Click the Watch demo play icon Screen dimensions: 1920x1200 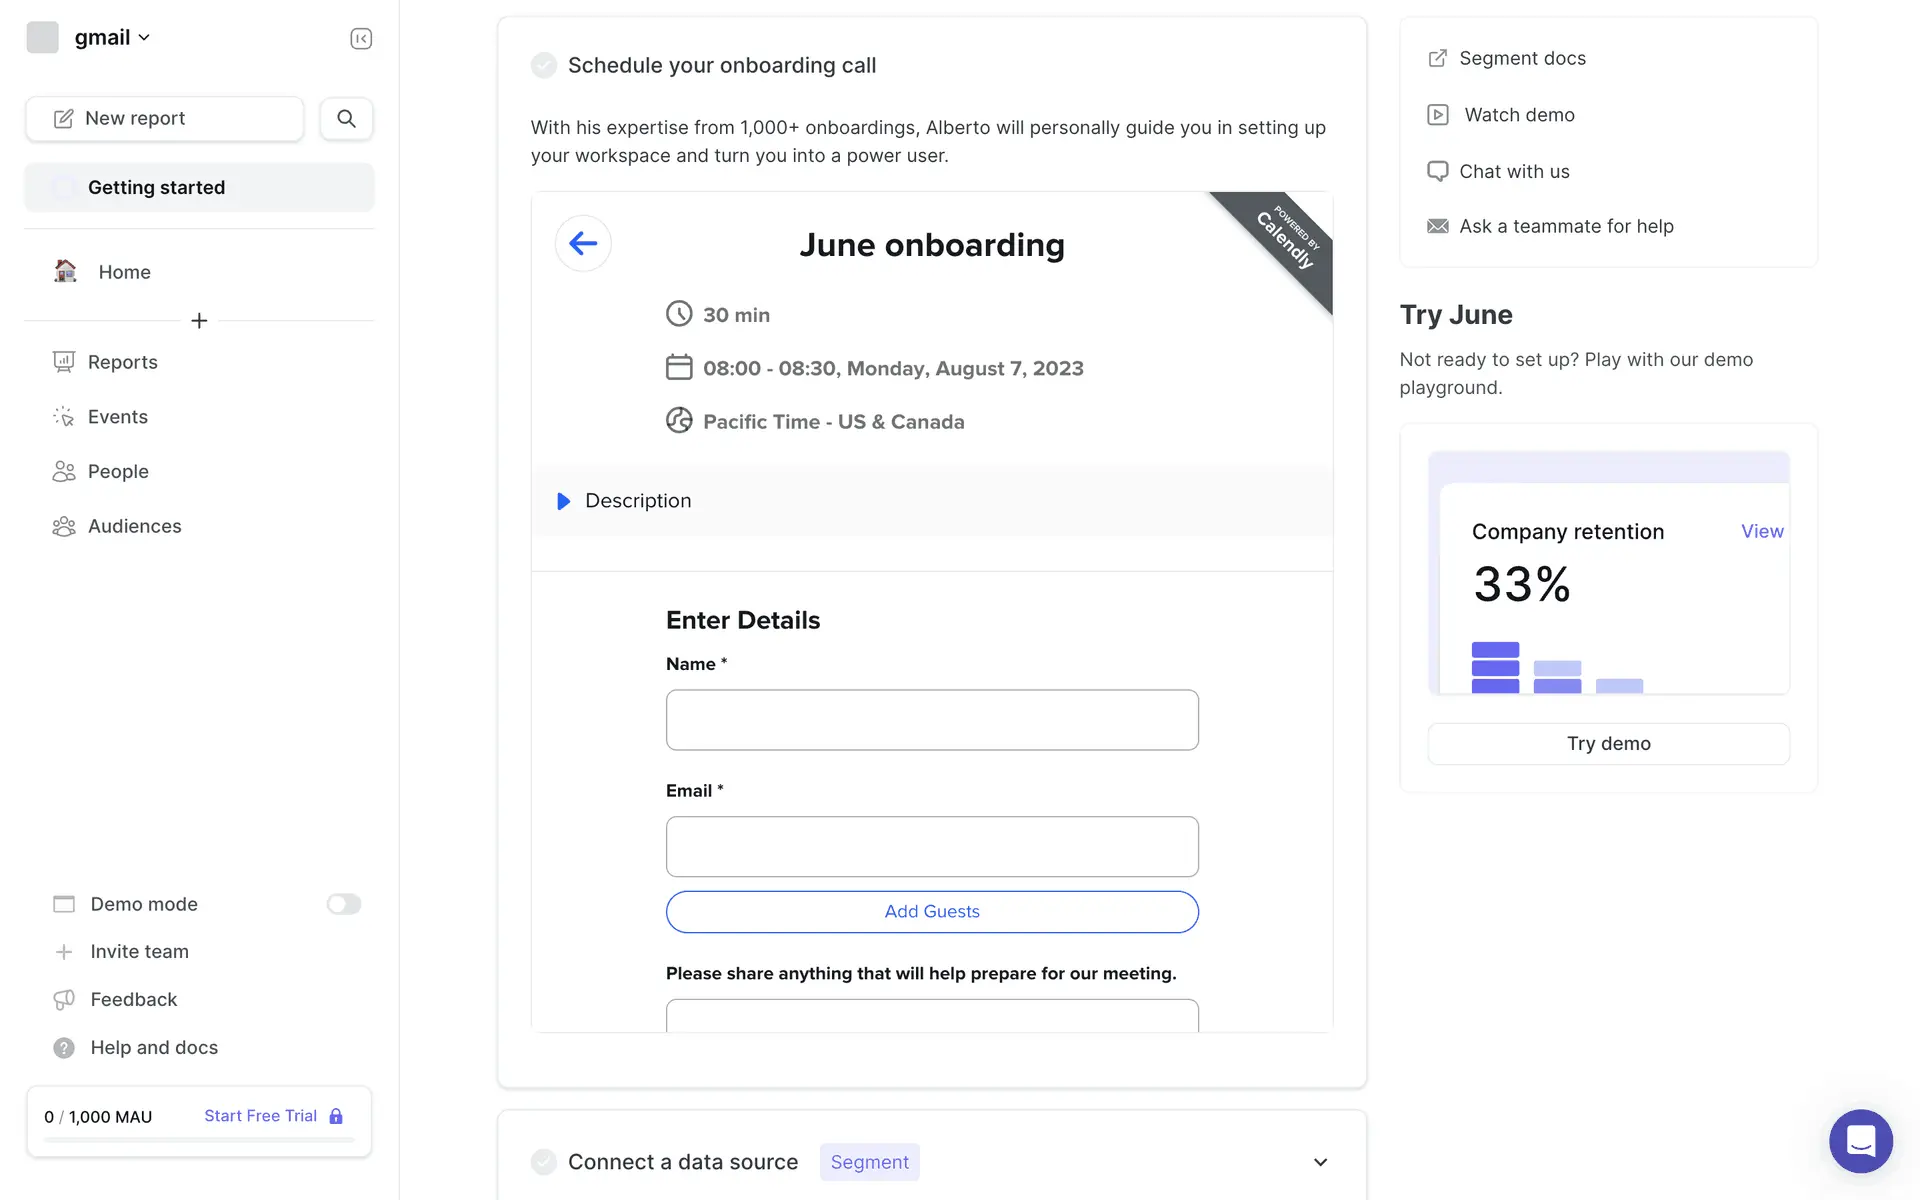(1437, 115)
